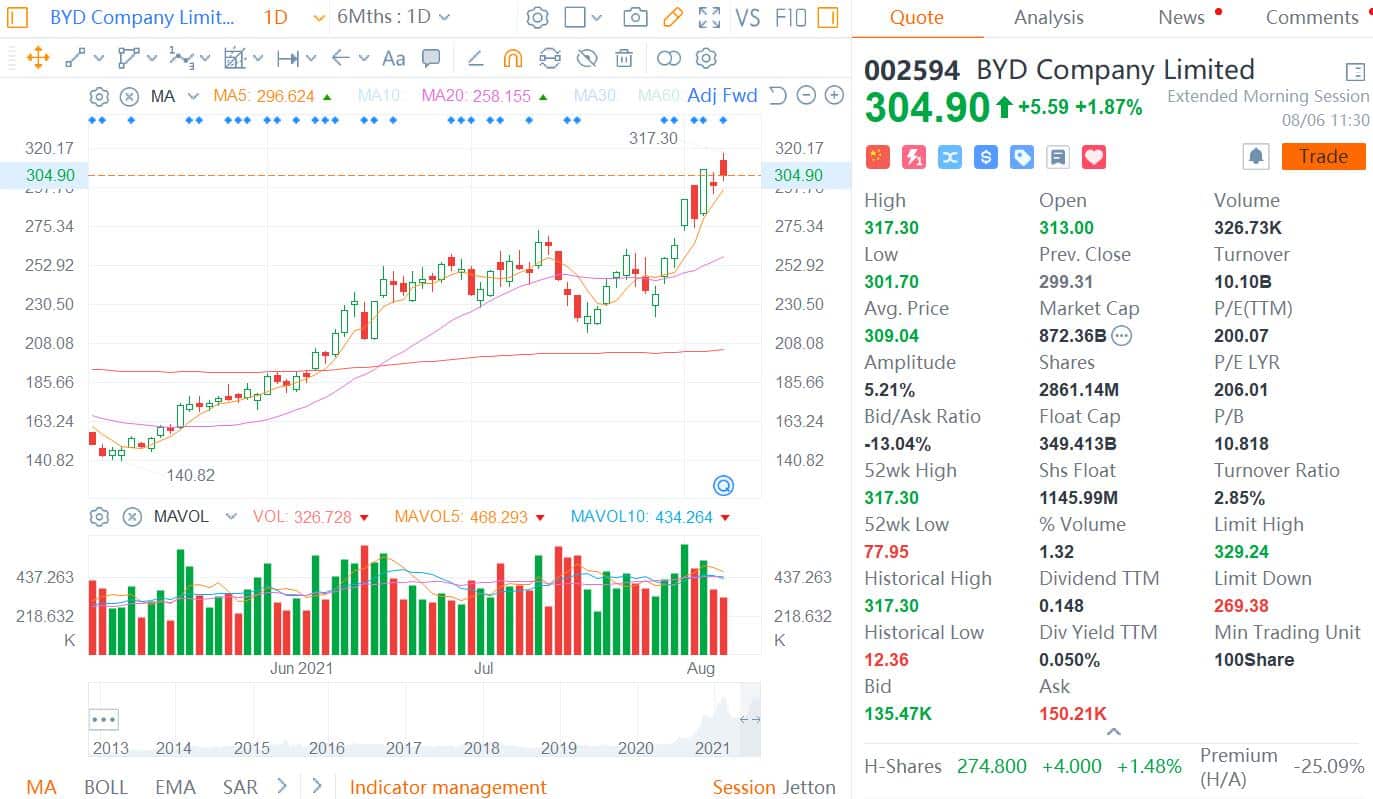Click the magnifier icon on the chart
This screenshot has width=1373, height=799.
[723, 485]
